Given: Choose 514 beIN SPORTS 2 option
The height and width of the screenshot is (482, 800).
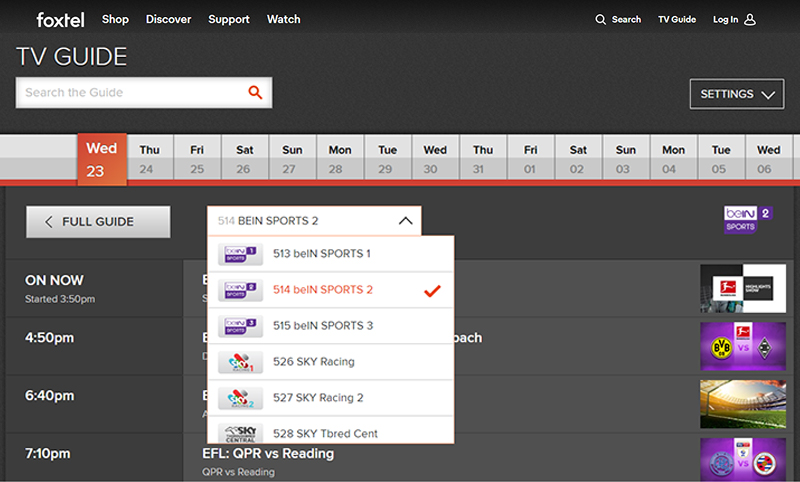Looking at the screenshot, I should click(x=331, y=290).
